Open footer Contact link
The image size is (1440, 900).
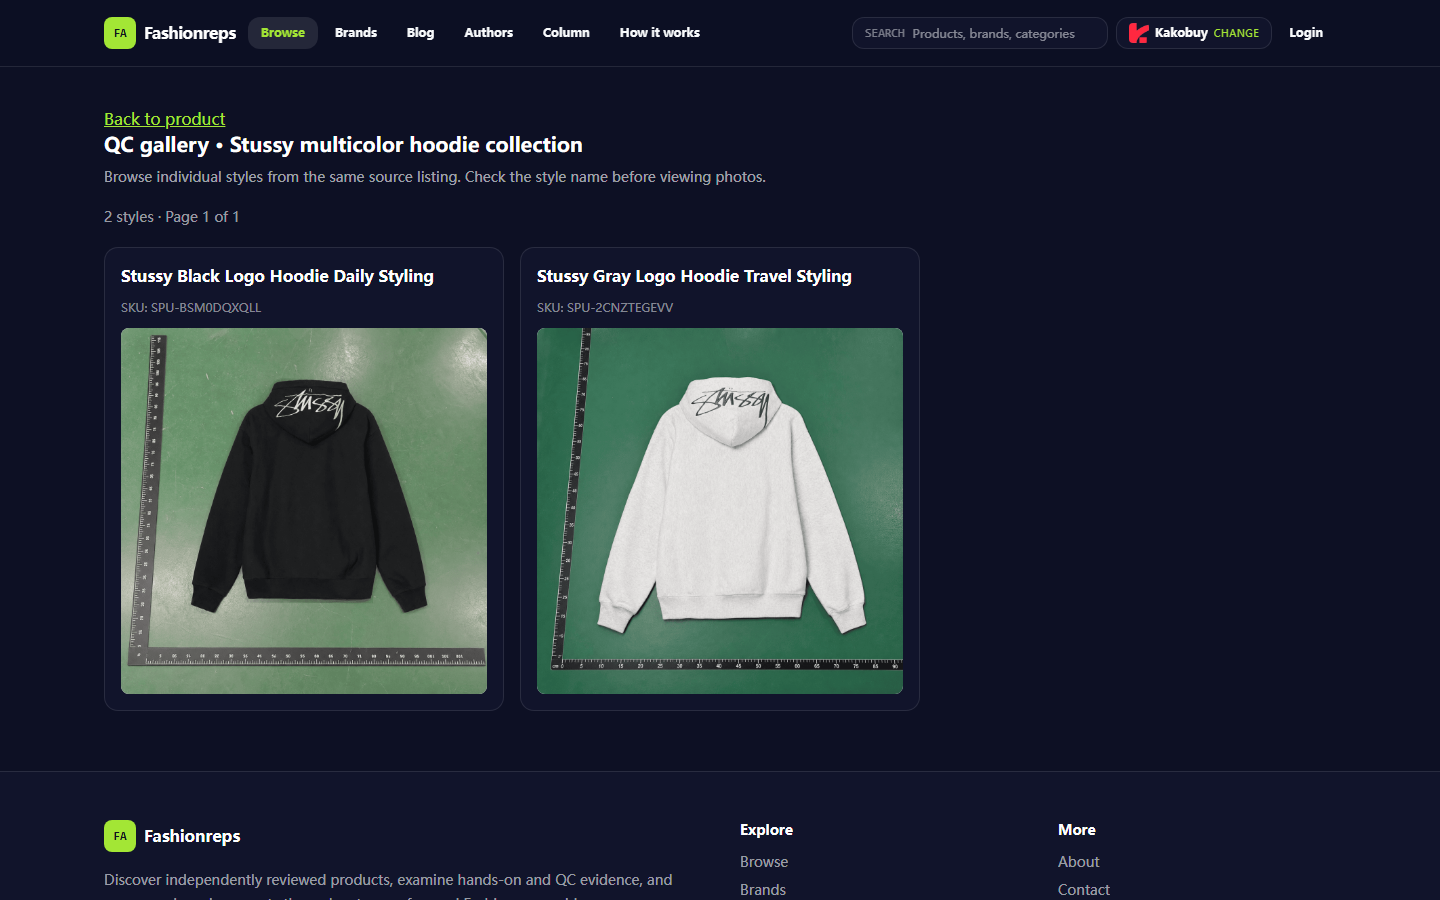coord(1084,890)
